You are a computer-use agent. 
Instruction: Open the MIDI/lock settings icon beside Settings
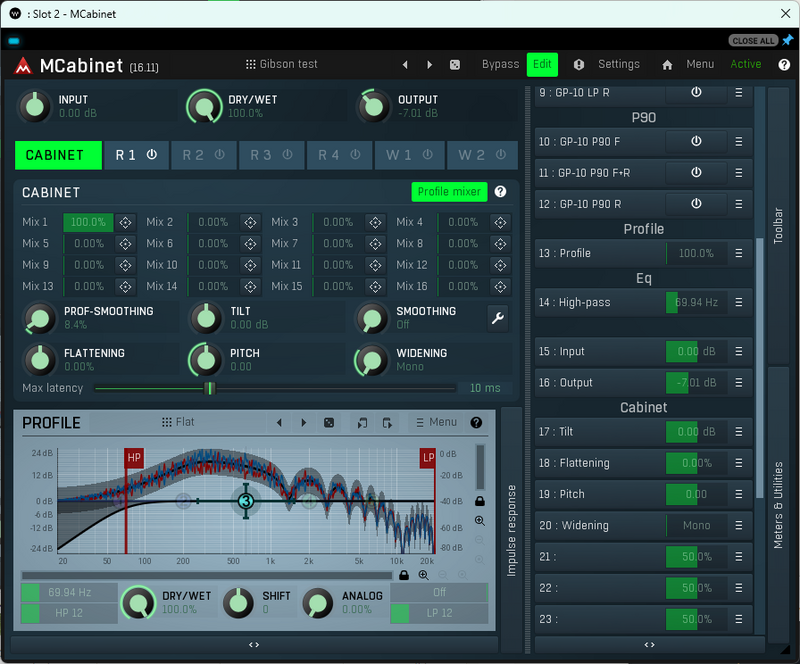pos(579,65)
